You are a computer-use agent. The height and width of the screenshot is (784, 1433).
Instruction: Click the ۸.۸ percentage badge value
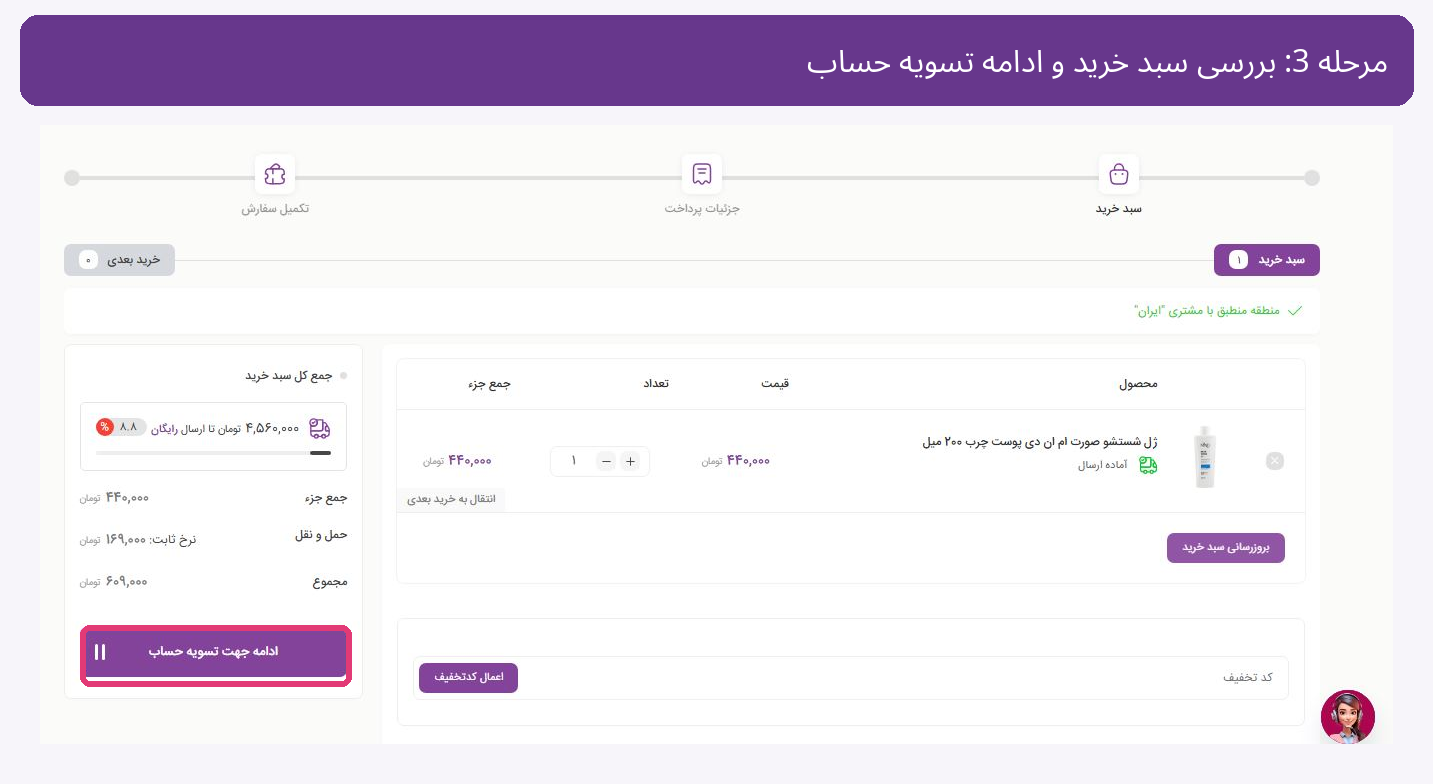tap(128, 427)
